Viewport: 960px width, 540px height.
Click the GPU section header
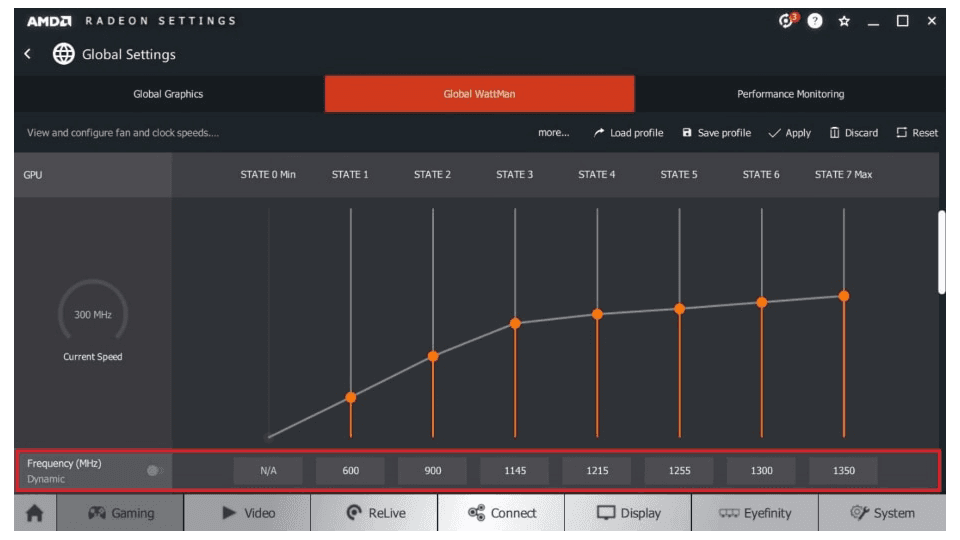click(93, 174)
